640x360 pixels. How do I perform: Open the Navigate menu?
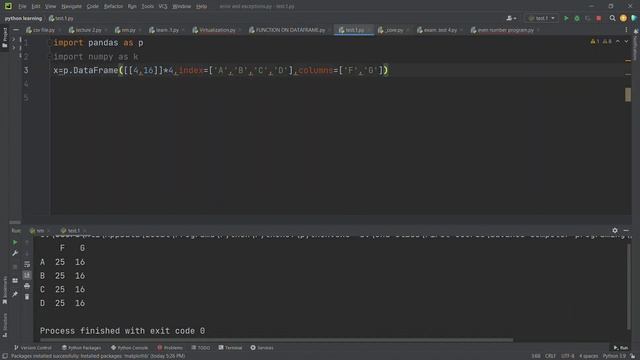71,7
